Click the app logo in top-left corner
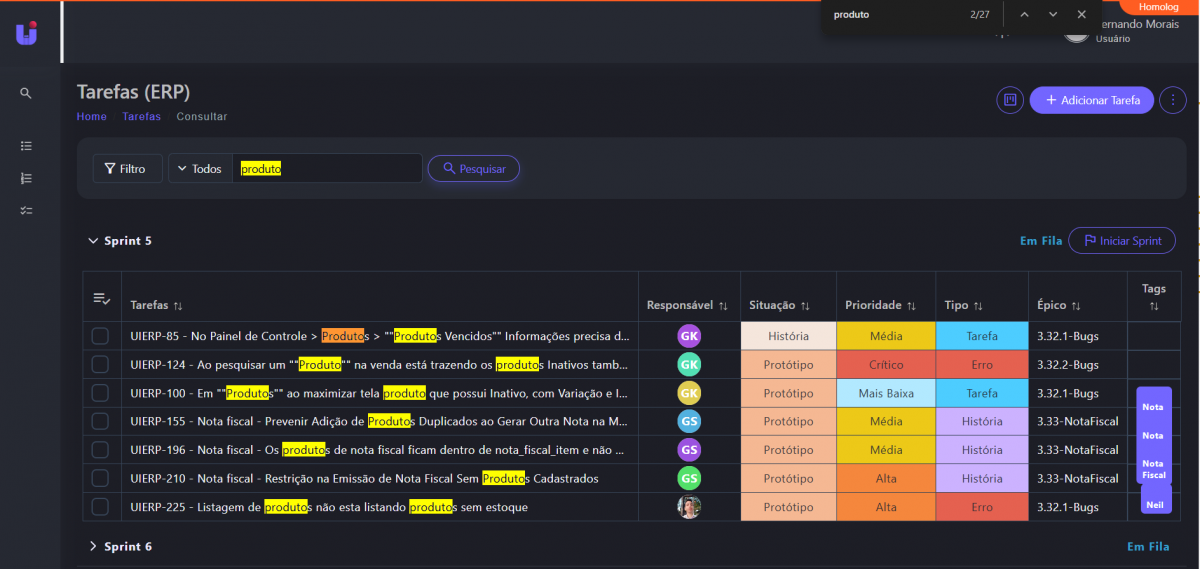 (27, 33)
